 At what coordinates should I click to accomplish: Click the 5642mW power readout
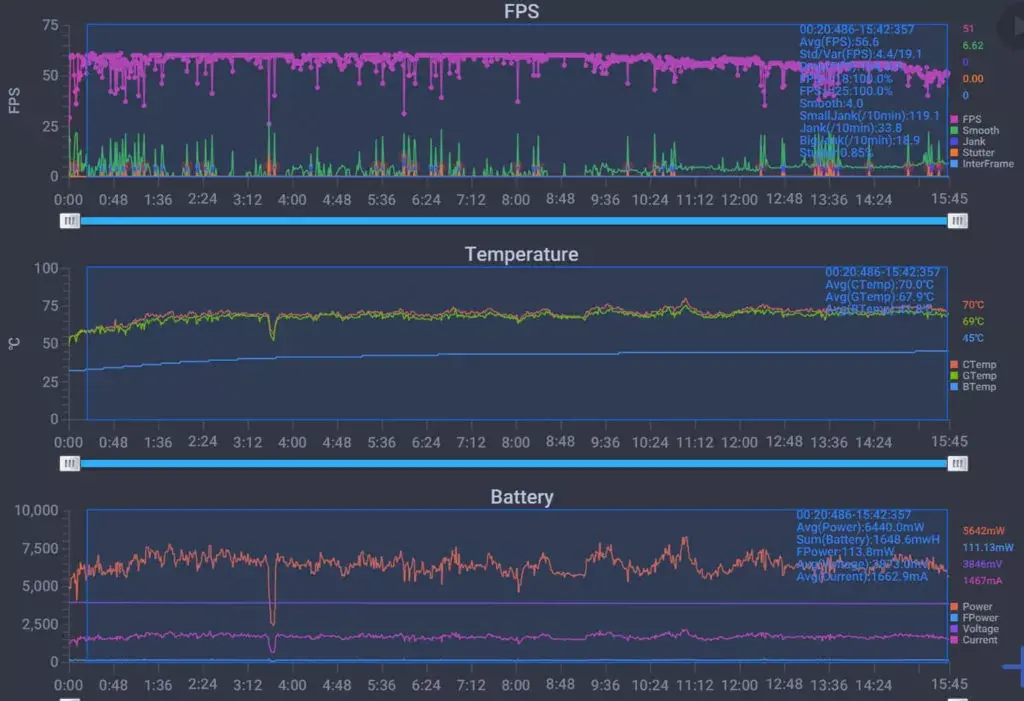[984, 530]
